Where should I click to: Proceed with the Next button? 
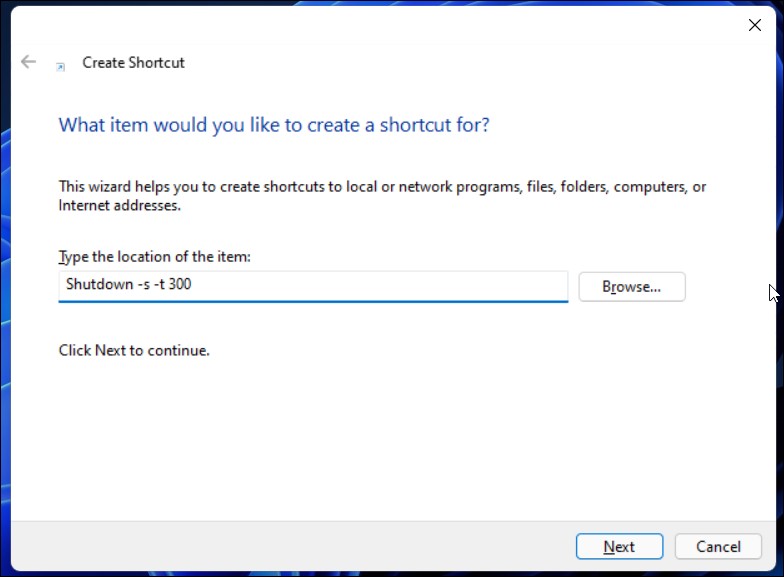[620, 546]
